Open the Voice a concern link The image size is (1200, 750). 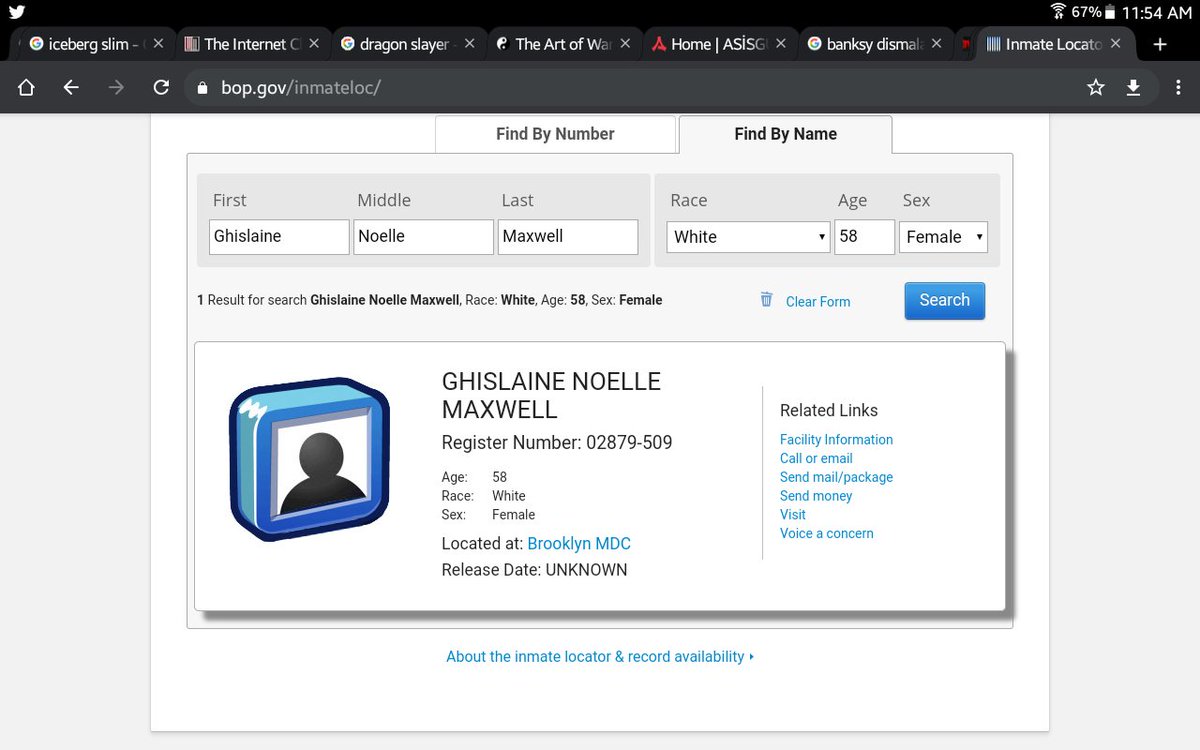pyautogui.click(x=827, y=533)
